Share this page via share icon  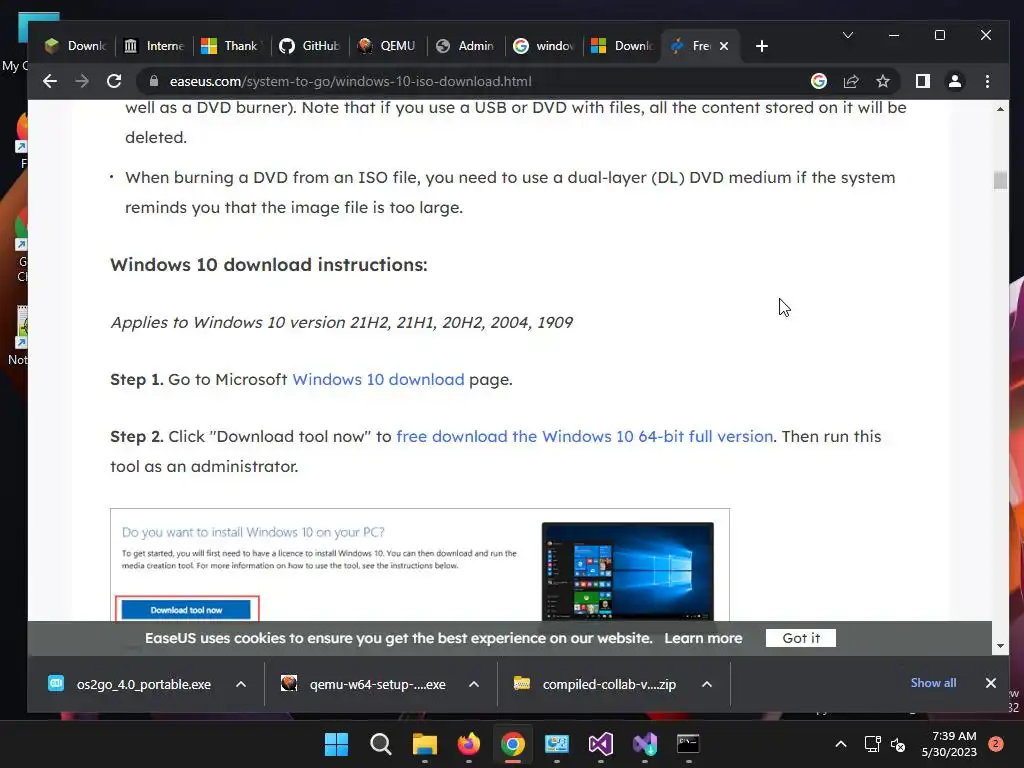[851, 81]
